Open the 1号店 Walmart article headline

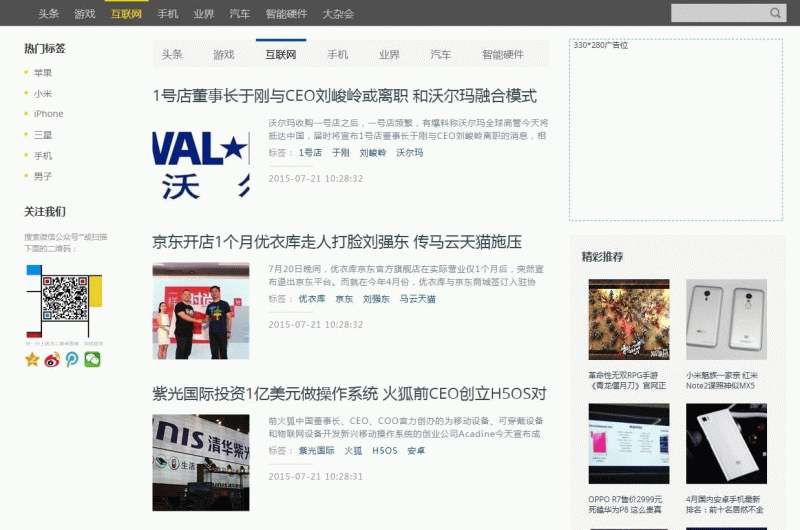[x=344, y=96]
